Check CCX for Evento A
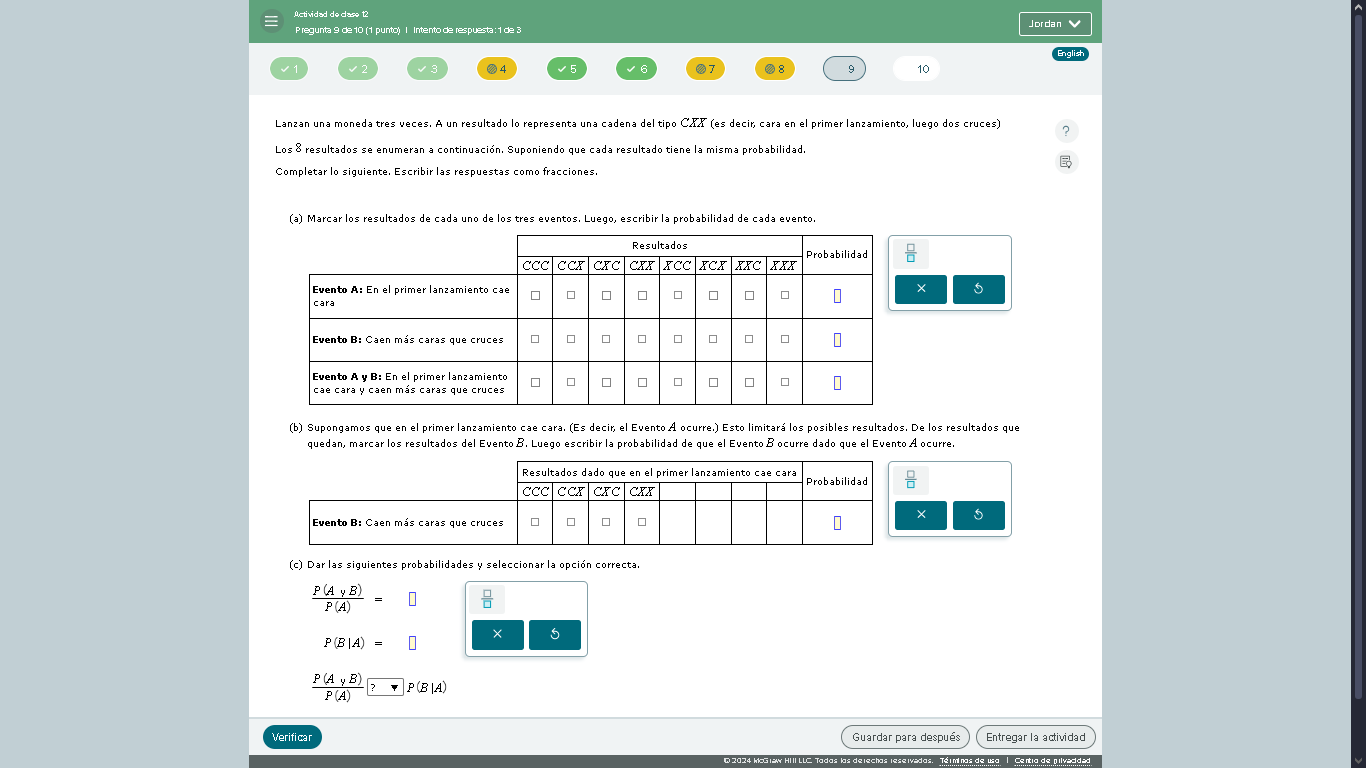 pos(571,296)
